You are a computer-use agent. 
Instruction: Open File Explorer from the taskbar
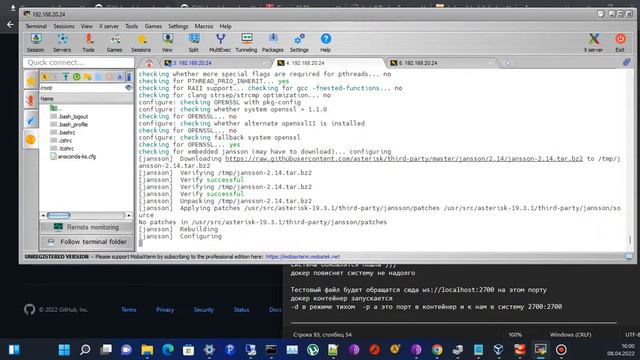click(x=147, y=350)
